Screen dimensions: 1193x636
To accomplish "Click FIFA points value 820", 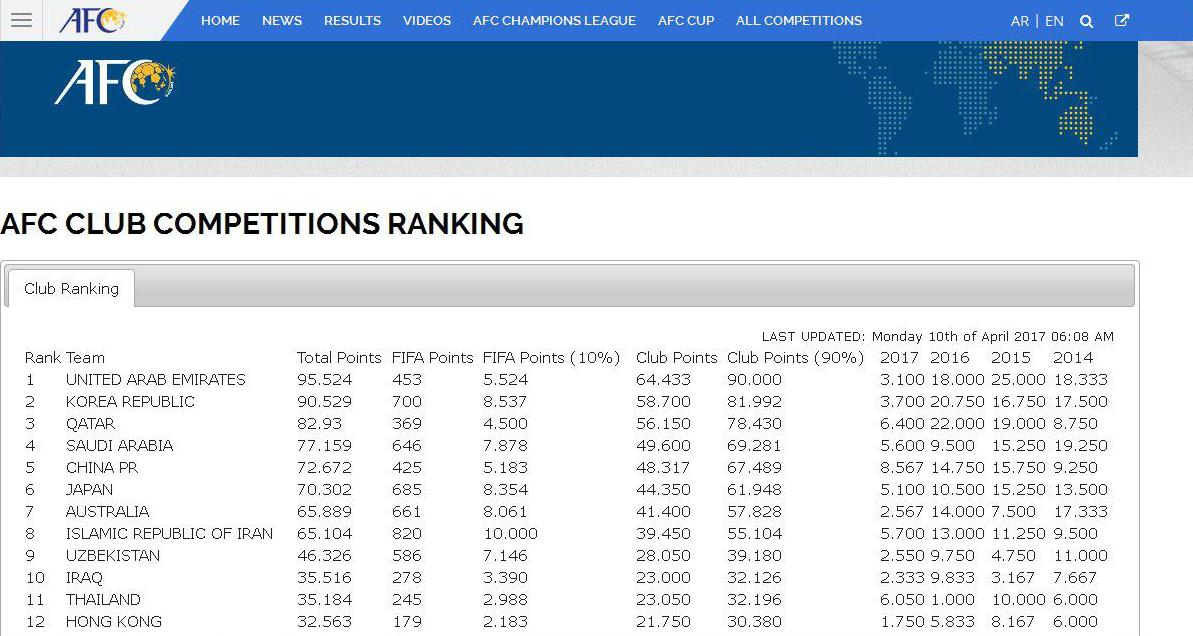I will pos(407,534).
